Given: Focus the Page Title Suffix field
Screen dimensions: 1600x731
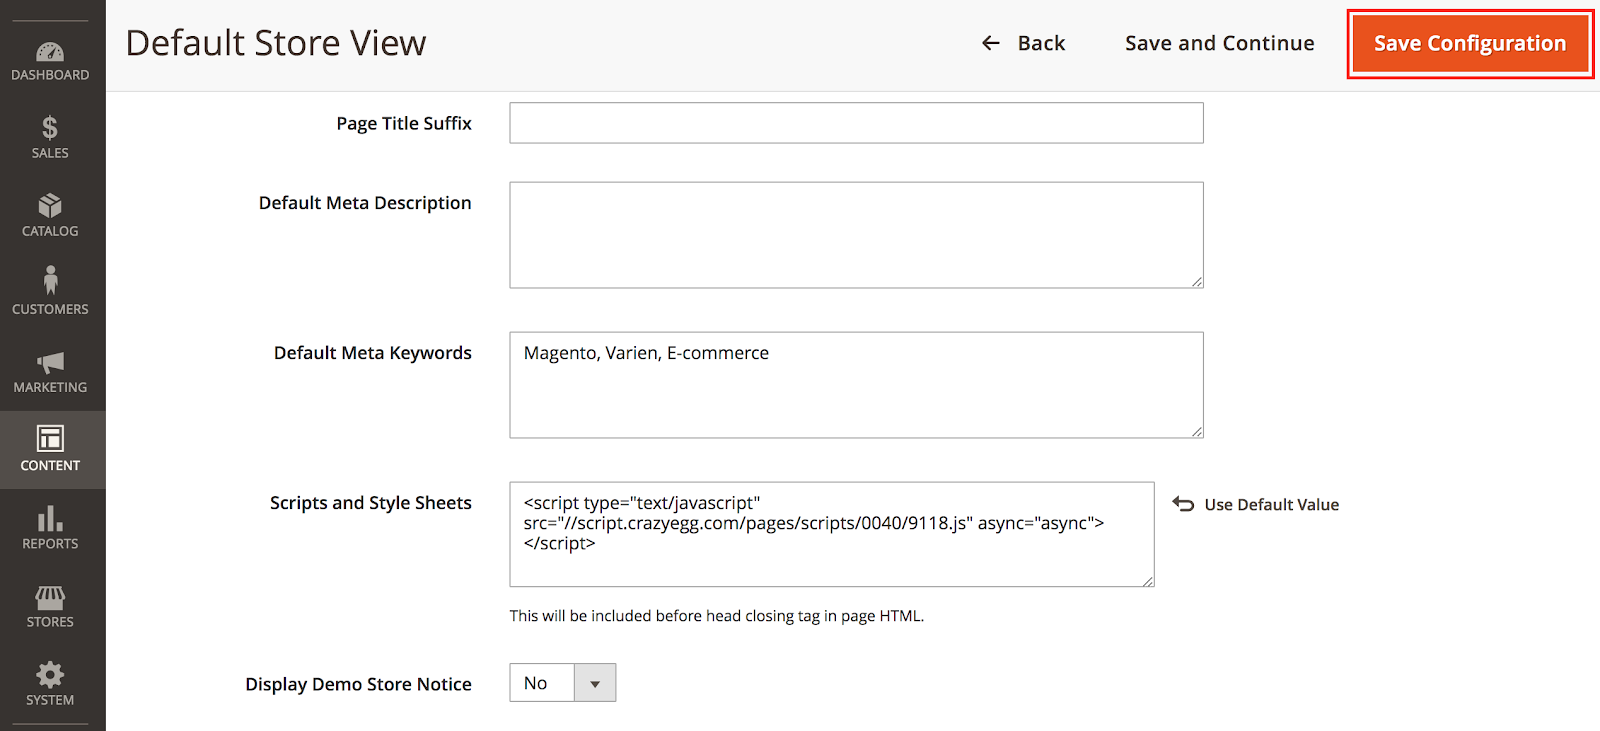Looking at the screenshot, I should point(856,123).
